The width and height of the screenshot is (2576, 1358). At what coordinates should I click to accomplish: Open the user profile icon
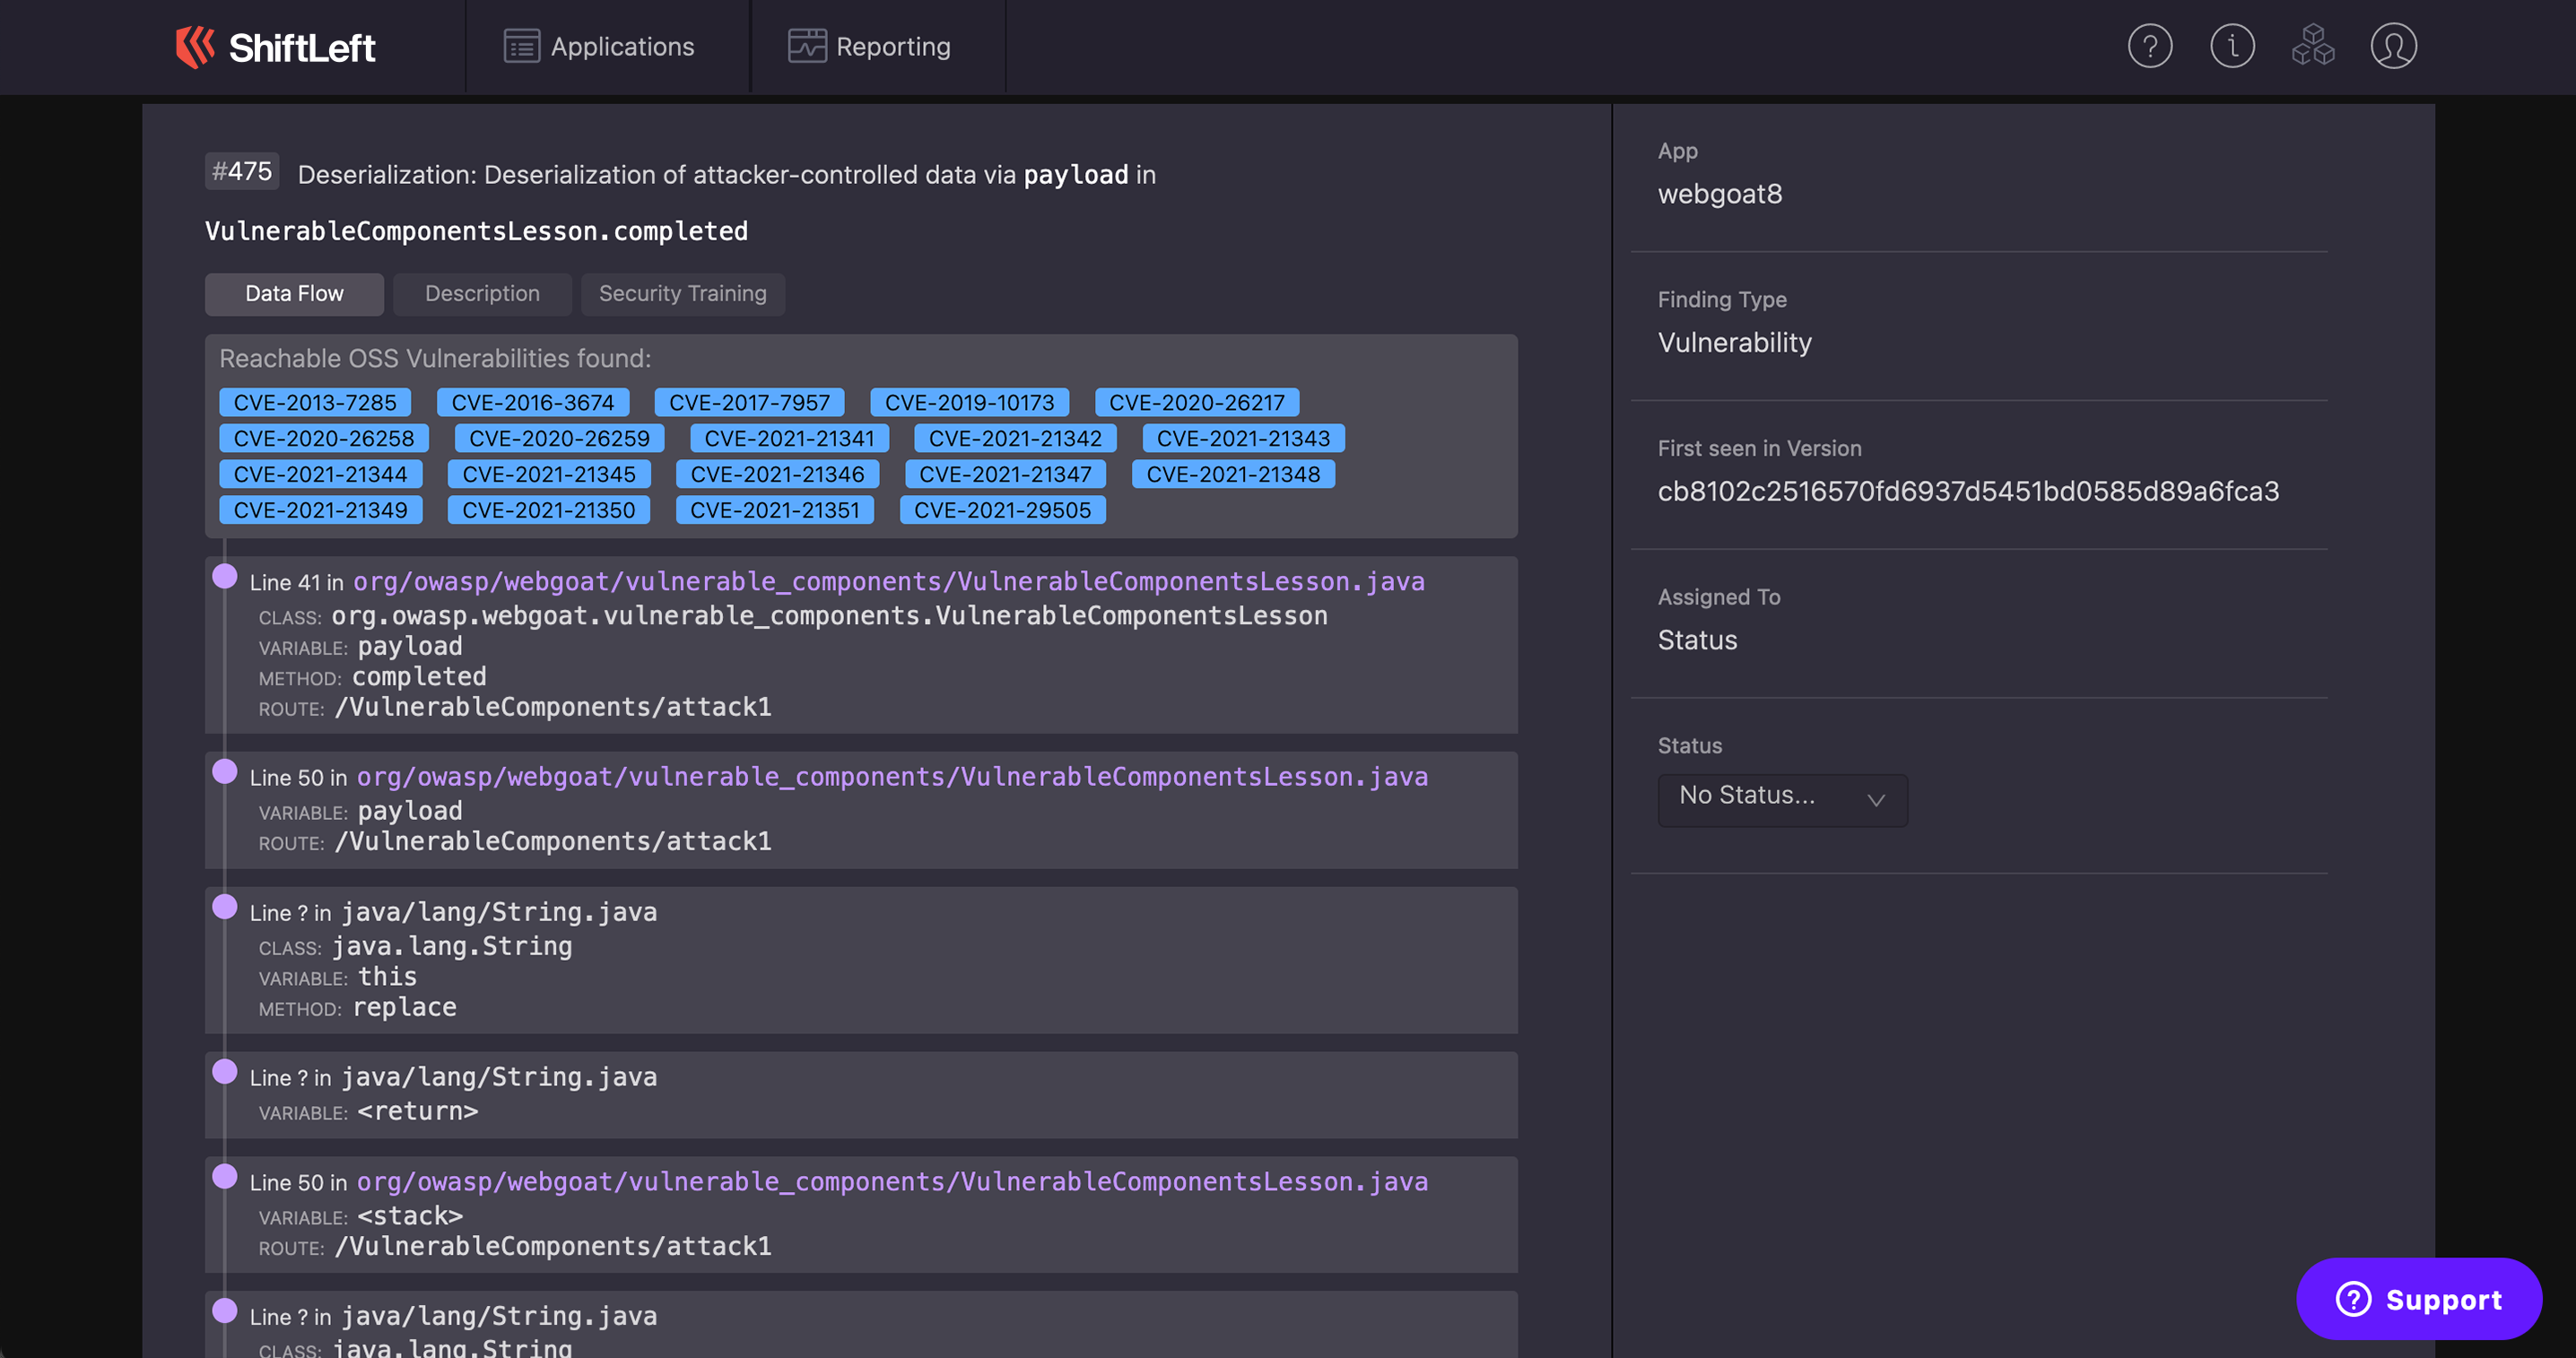coord(2393,46)
